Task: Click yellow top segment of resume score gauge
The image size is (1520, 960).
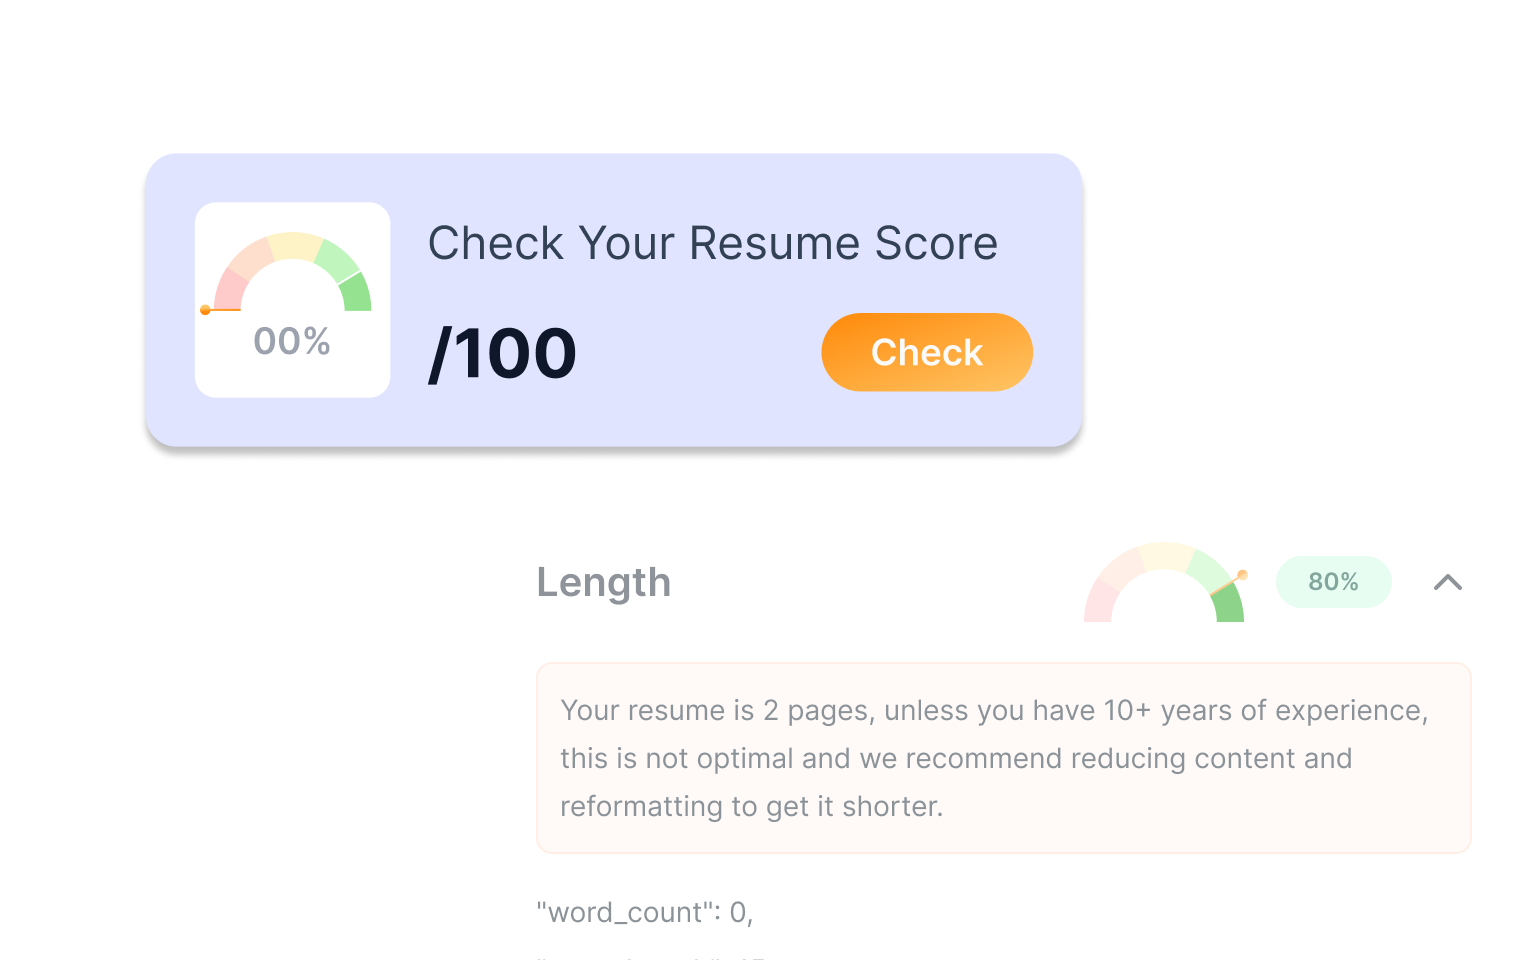Action: (x=293, y=245)
